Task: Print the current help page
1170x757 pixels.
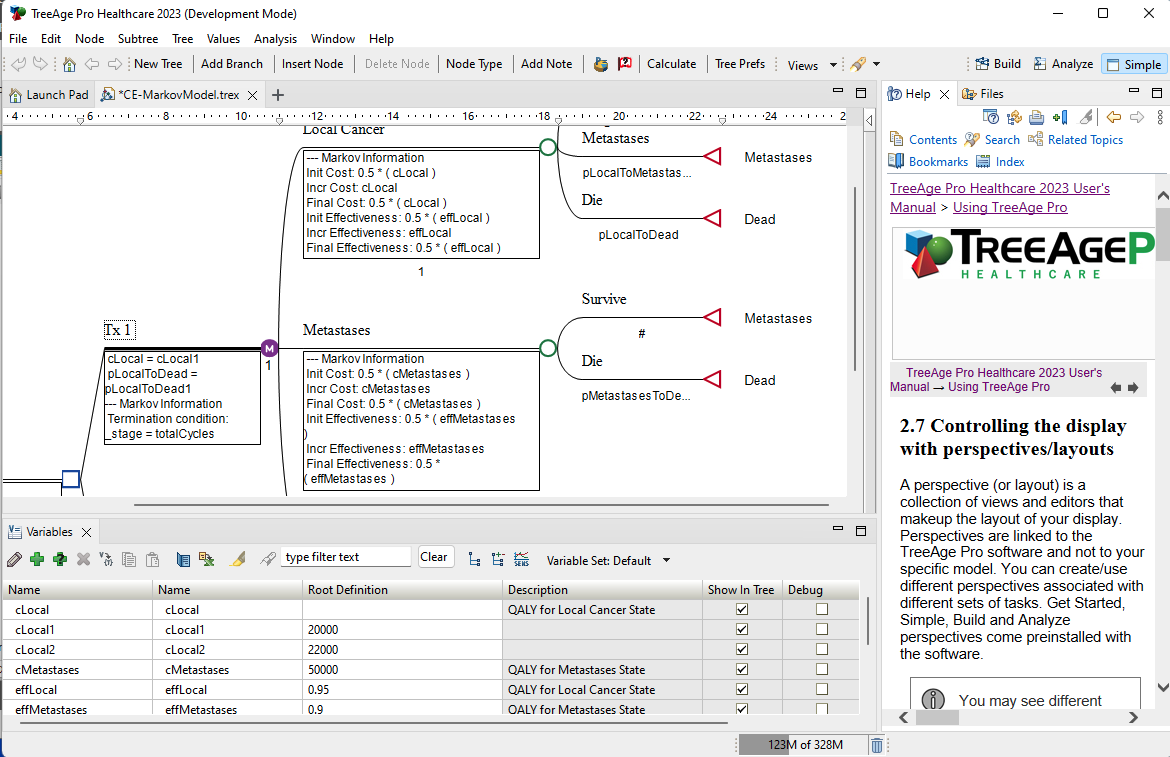Action: 1036,117
